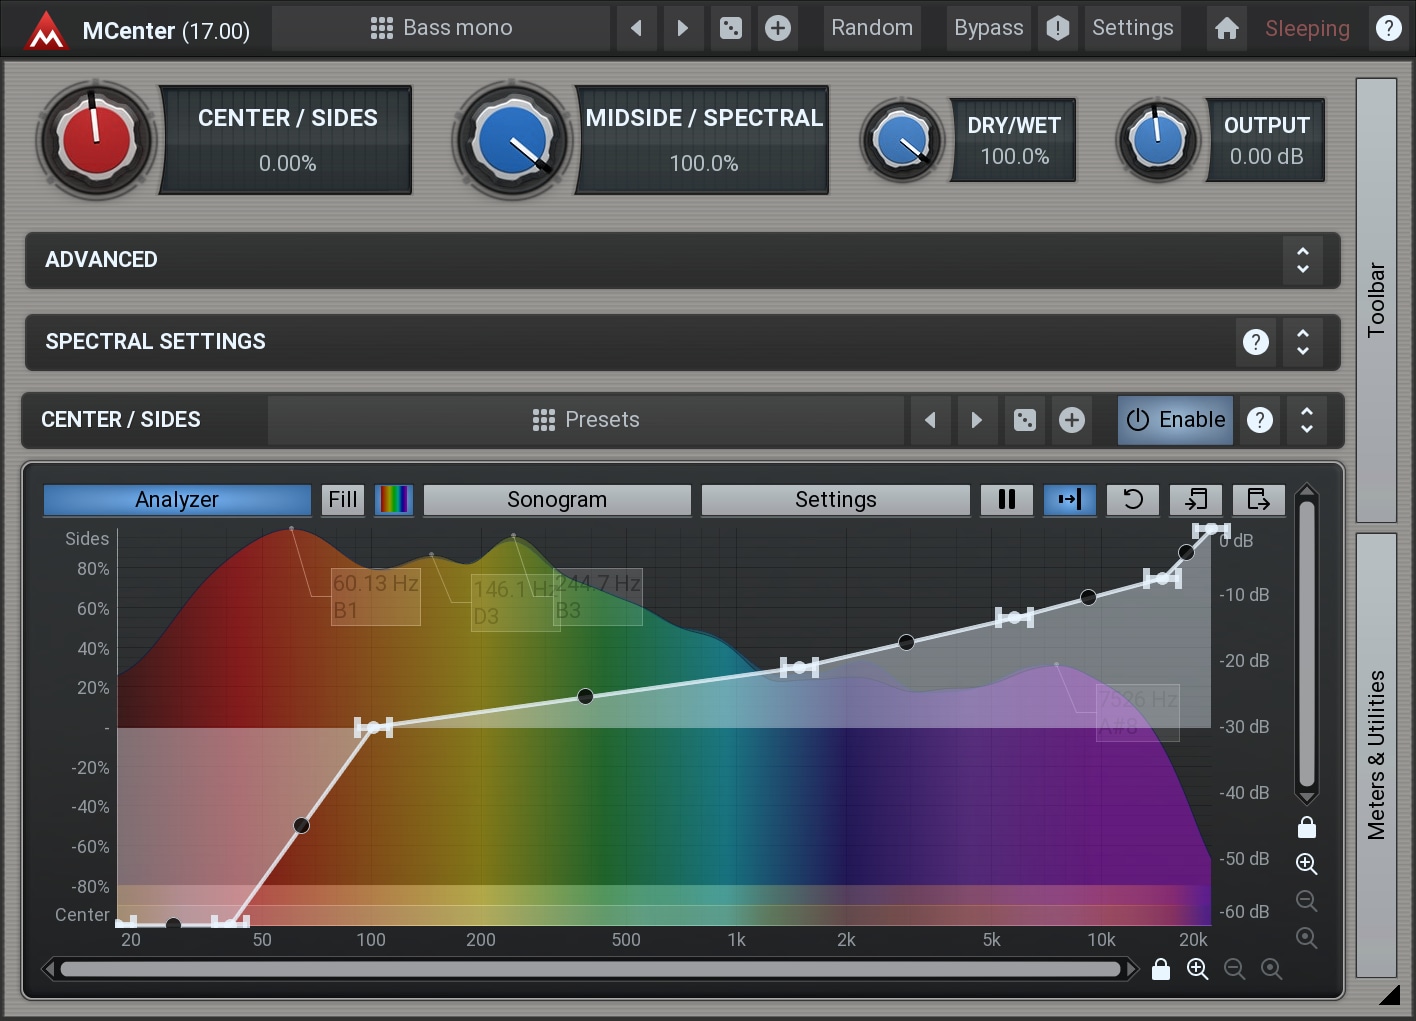Click the rainbow color spectrum icon
Image resolution: width=1416 pixels, height=1021 pixels.
(394, 499)
